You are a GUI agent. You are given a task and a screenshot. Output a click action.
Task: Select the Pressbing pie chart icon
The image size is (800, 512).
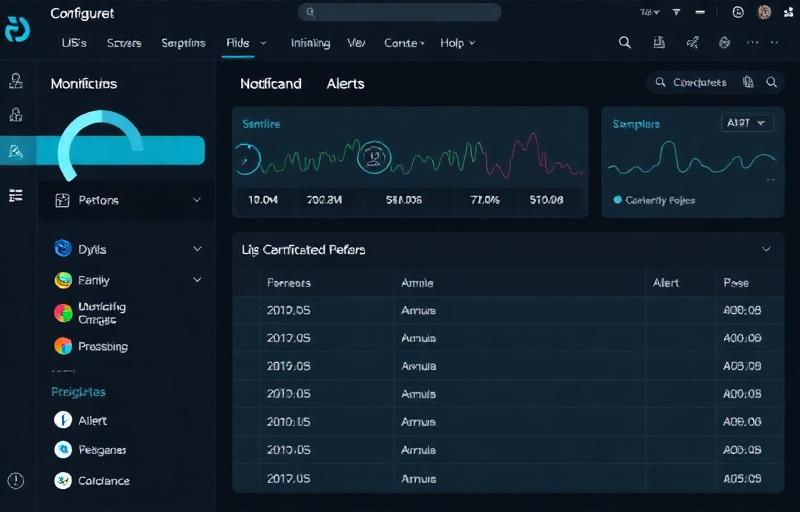click(62, 346)
